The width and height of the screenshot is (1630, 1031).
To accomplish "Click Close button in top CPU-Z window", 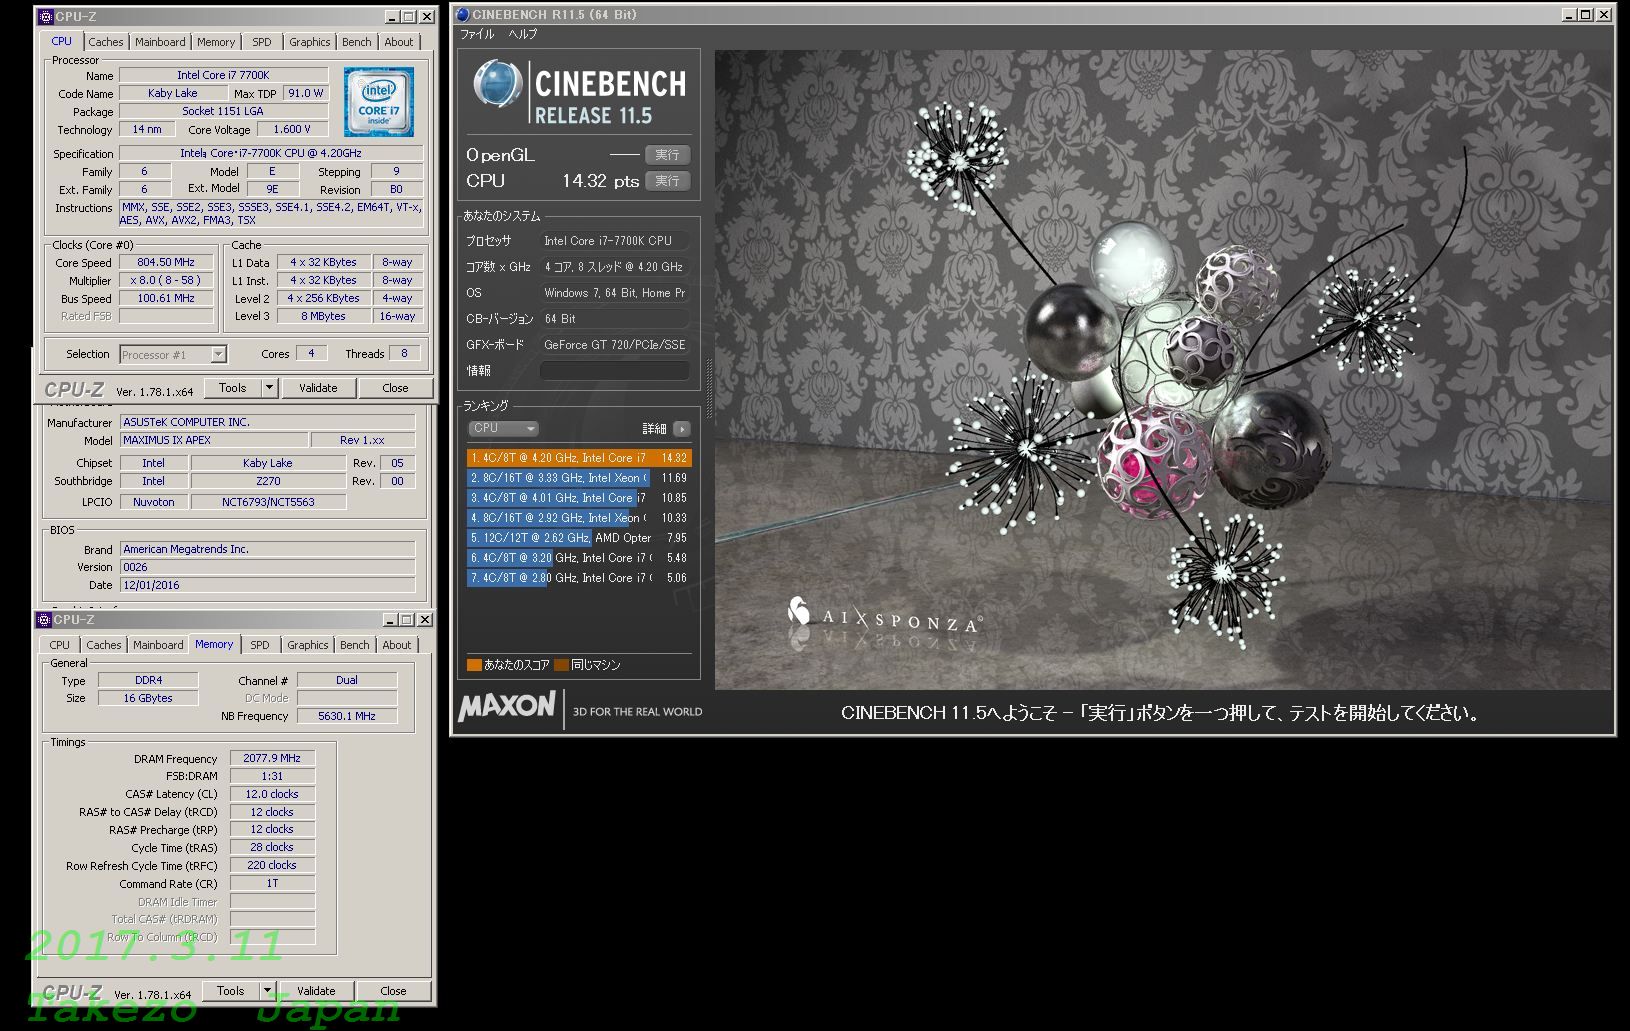I will click(x=395, y=388).
